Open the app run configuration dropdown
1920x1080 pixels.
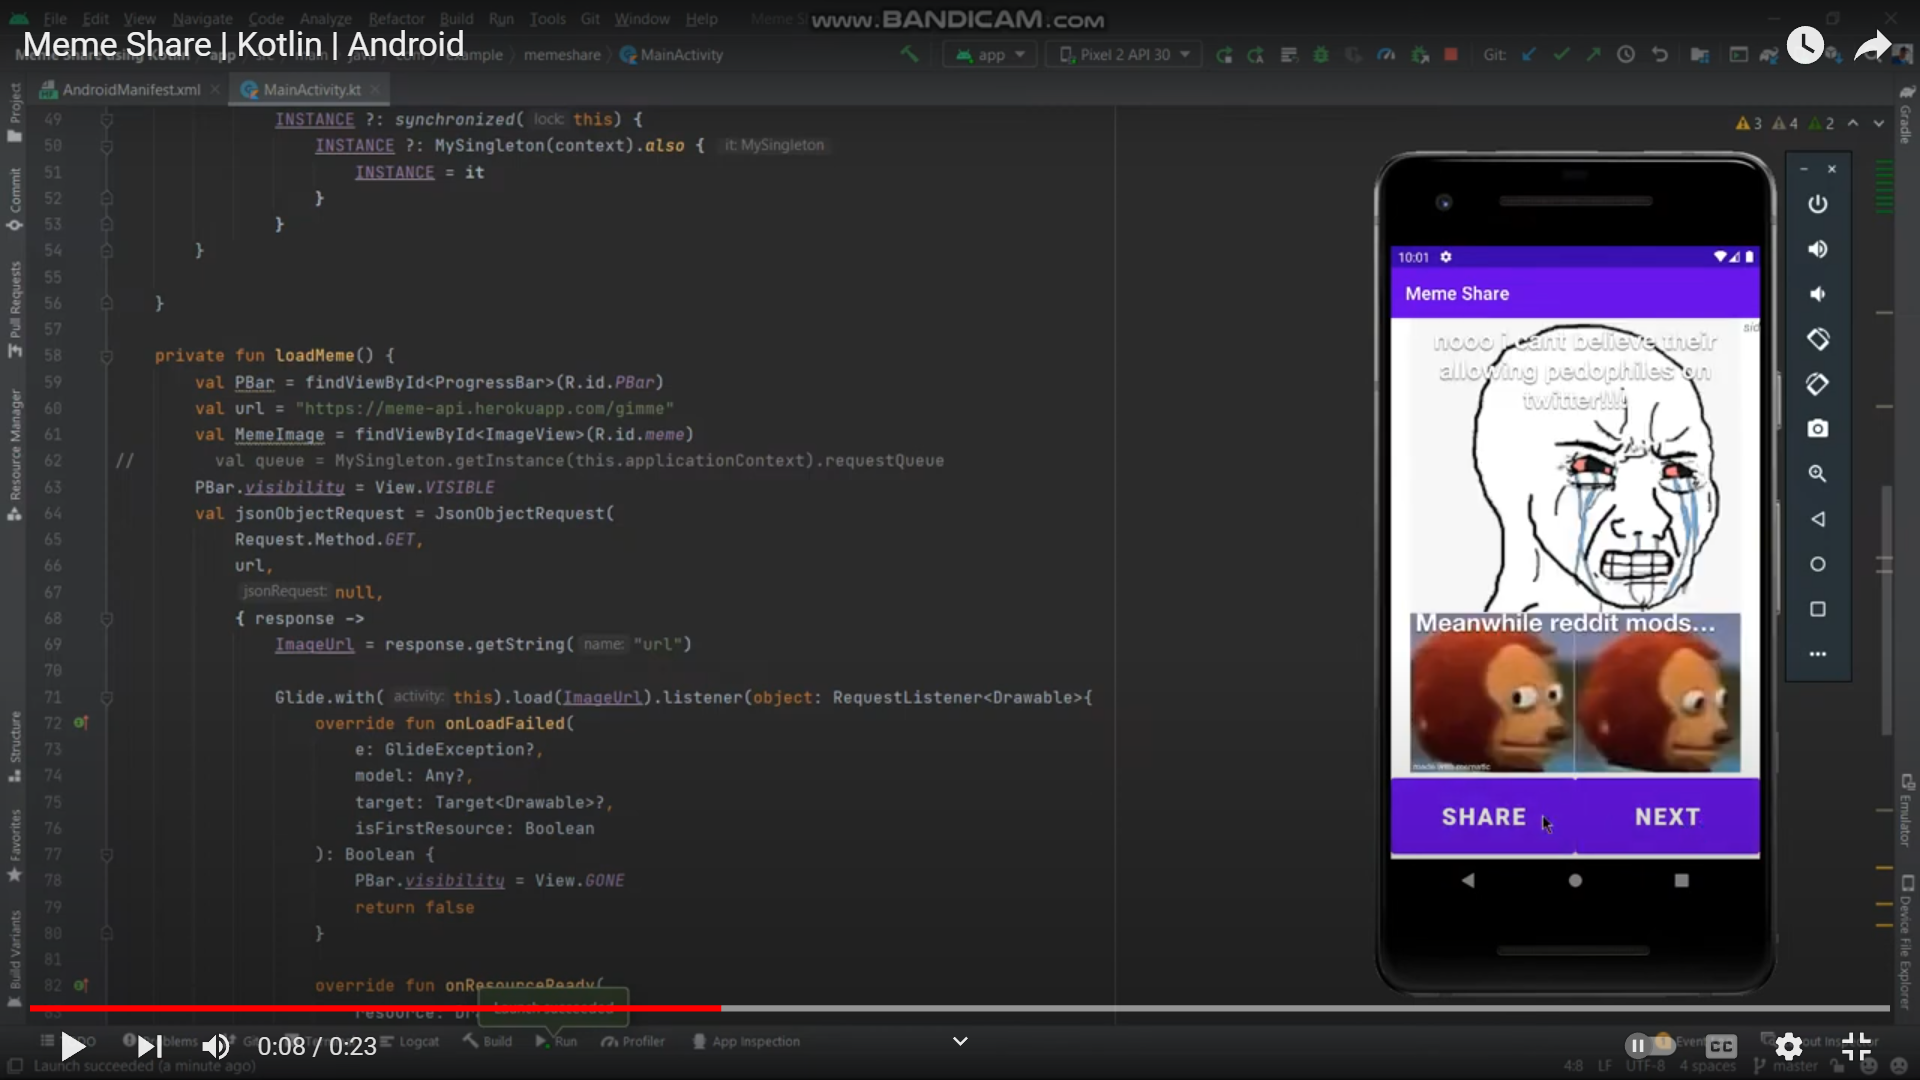[x=989, y=55]
